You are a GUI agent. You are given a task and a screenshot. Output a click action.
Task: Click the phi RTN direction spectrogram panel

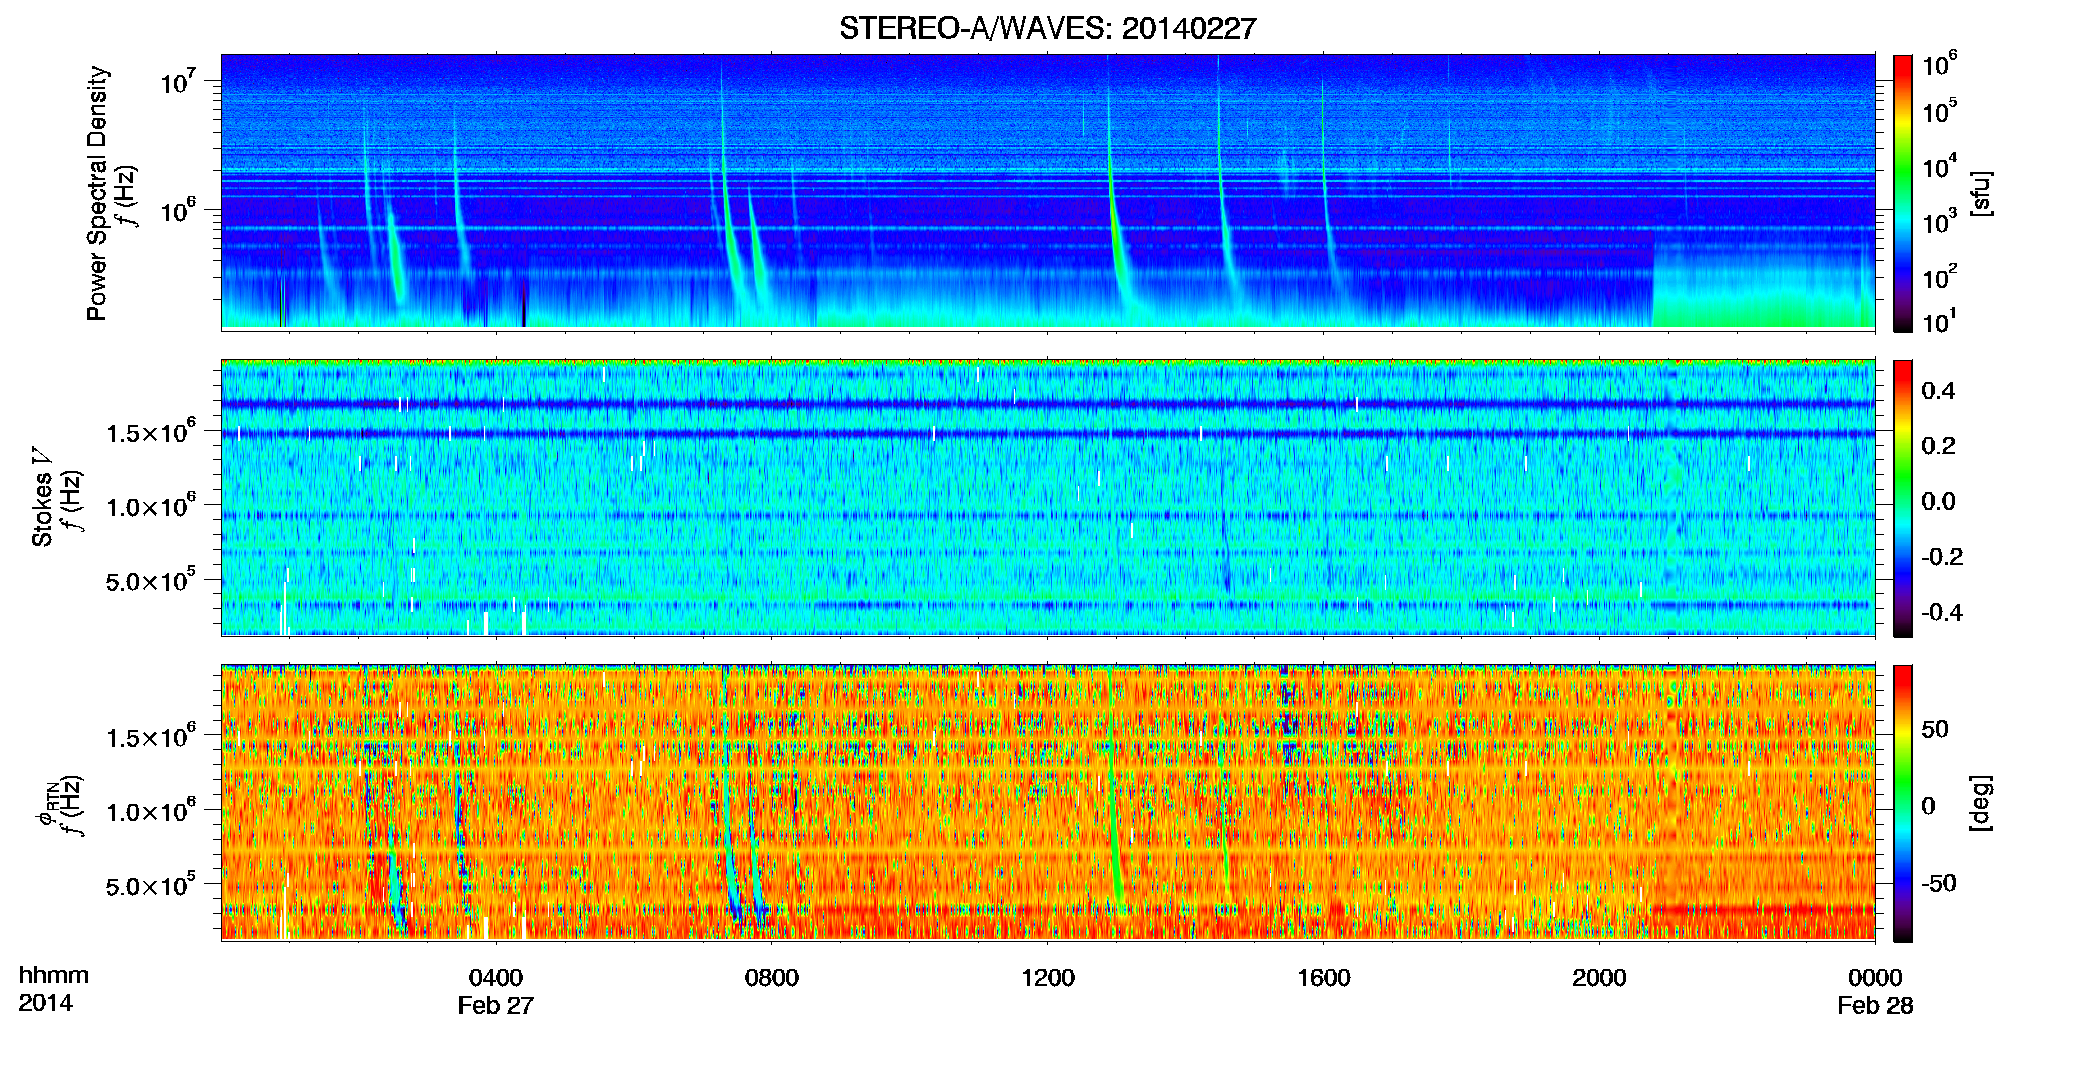[1048, 802]
